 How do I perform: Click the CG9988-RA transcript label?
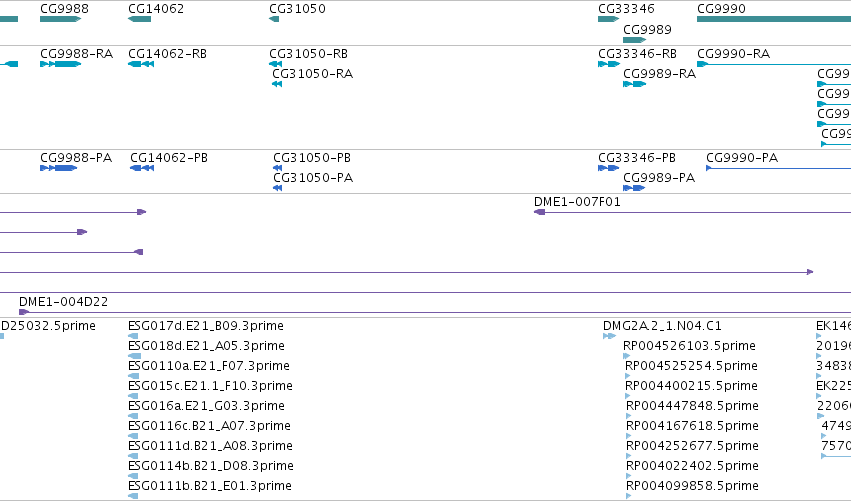(77, 54)
